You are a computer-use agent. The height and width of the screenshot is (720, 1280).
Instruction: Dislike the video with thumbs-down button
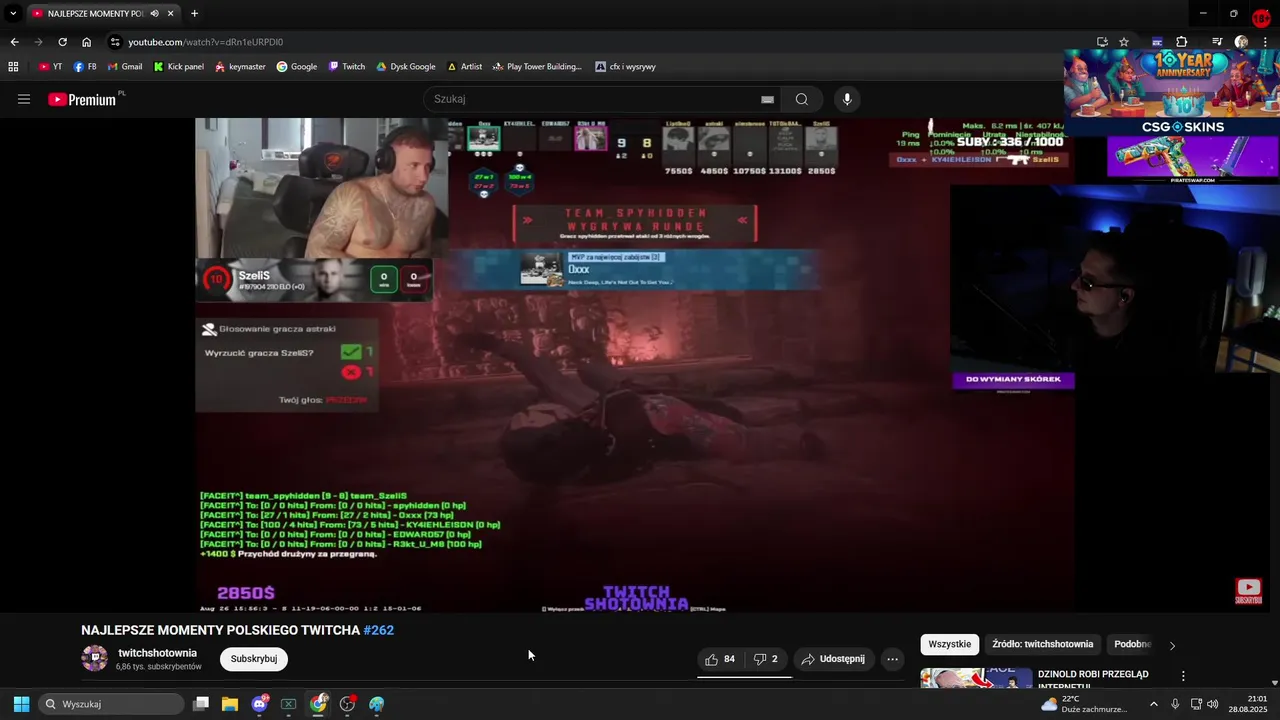coord(766,659)
